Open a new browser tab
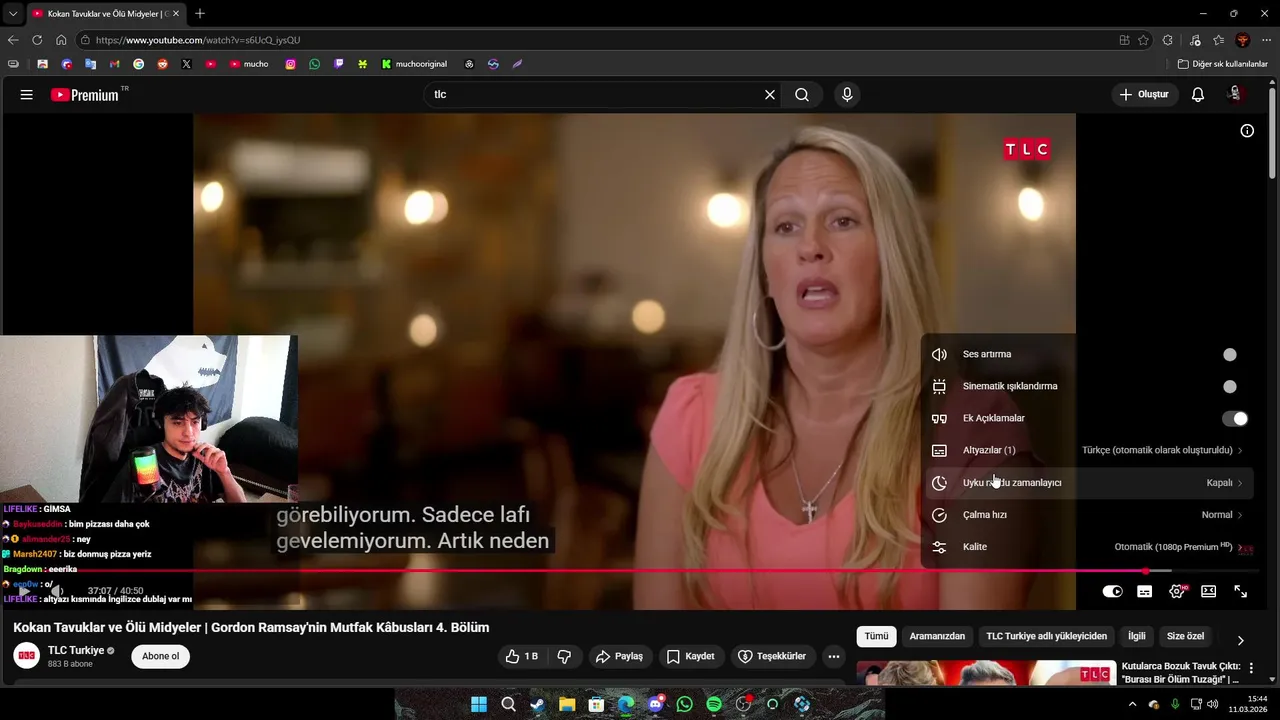This screenshot has width=1280, height=720. (x=200, y=14)
